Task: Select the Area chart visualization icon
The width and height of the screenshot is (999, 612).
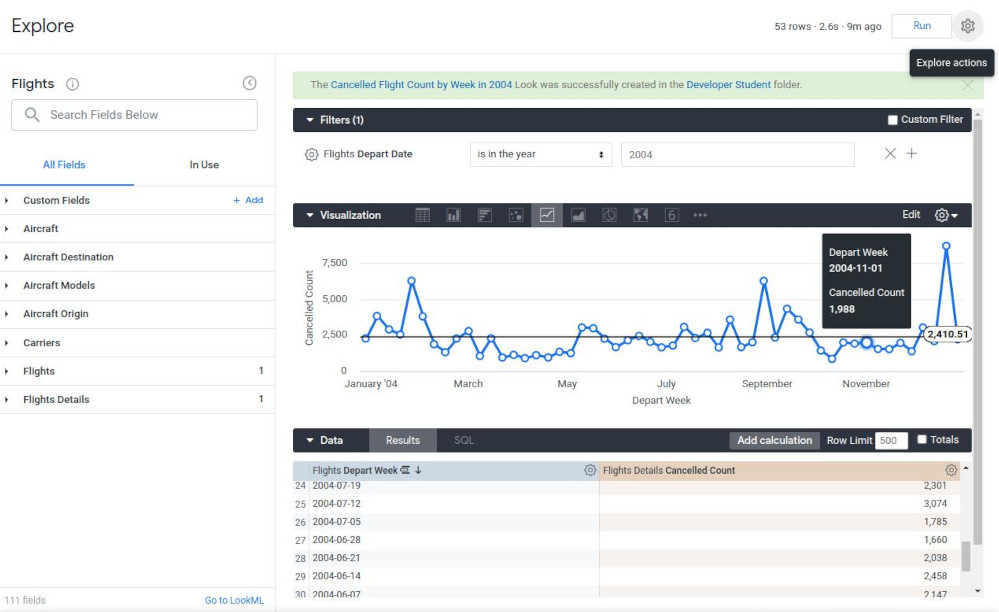Action: (x=578, y=215)
